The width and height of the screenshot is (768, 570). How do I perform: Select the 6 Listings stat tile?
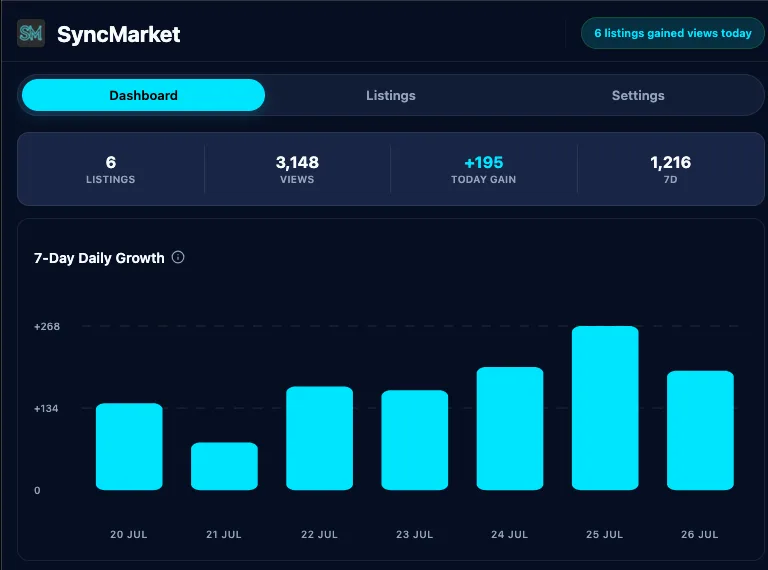click(111, 169)
